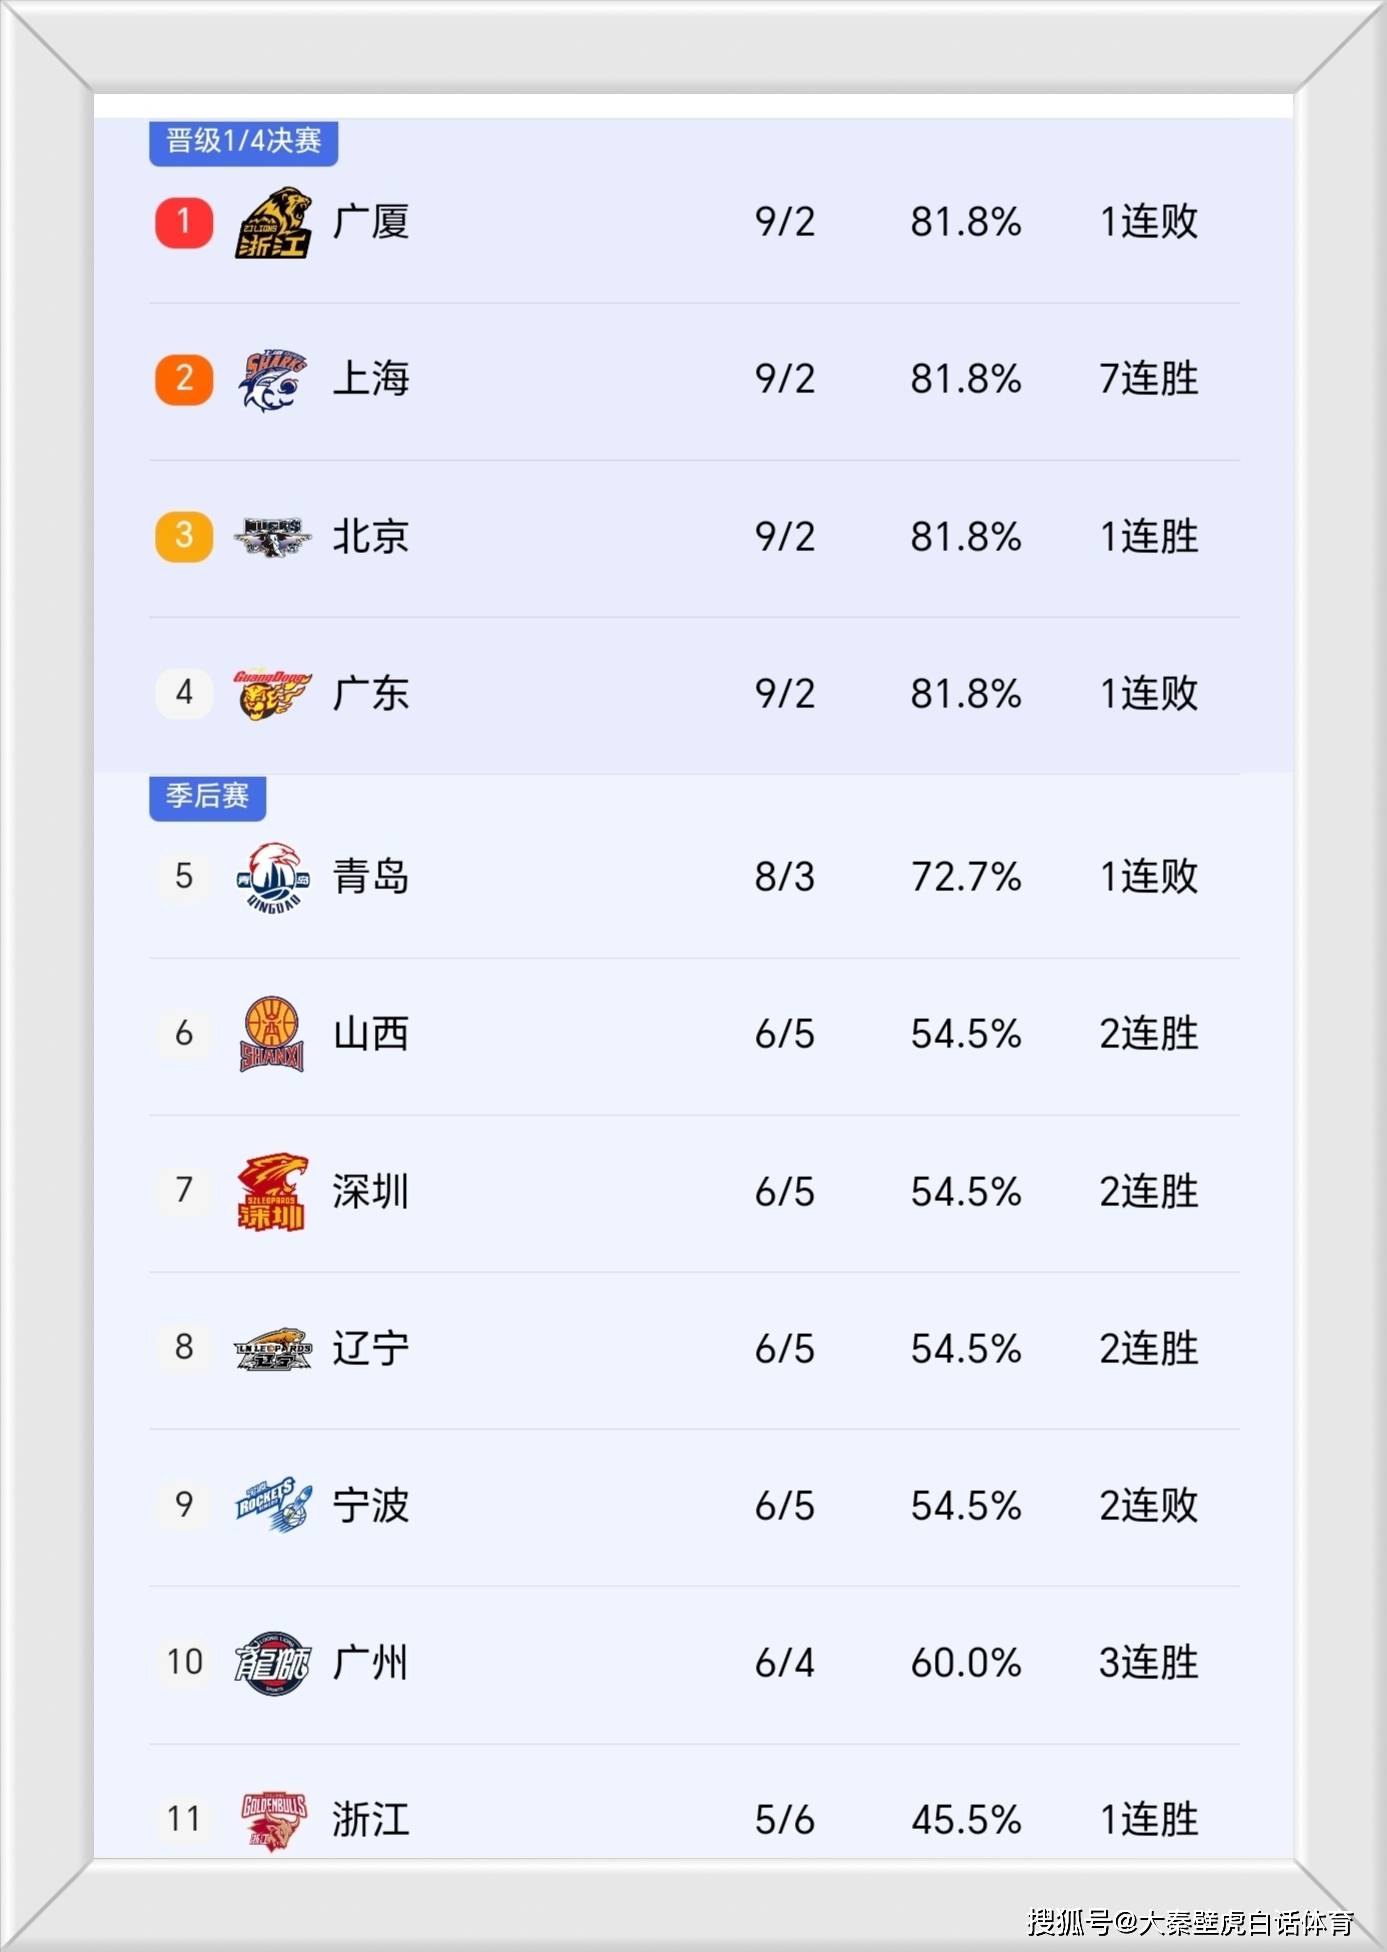Click the orange rank 2 badge
This screenshot has width=1387, height=1952.
click(x=184, y=379)
